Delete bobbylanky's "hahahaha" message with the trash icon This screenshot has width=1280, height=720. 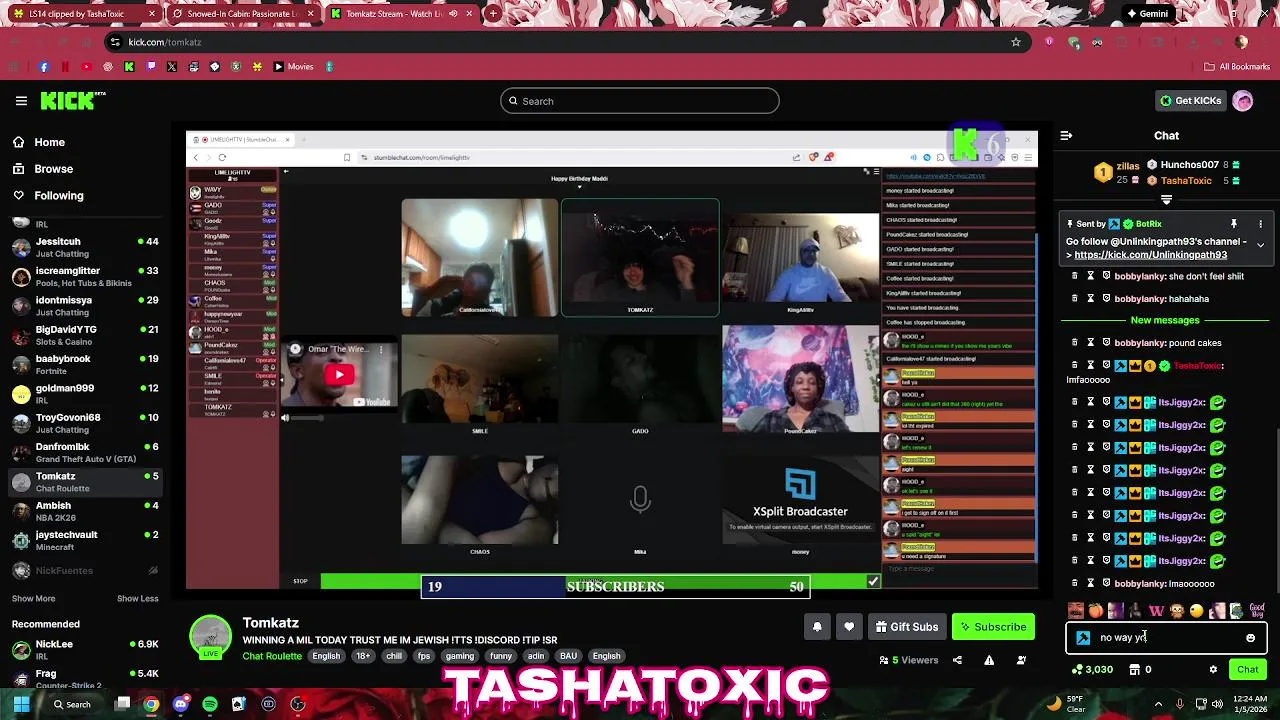click(x=1075, y=298)
